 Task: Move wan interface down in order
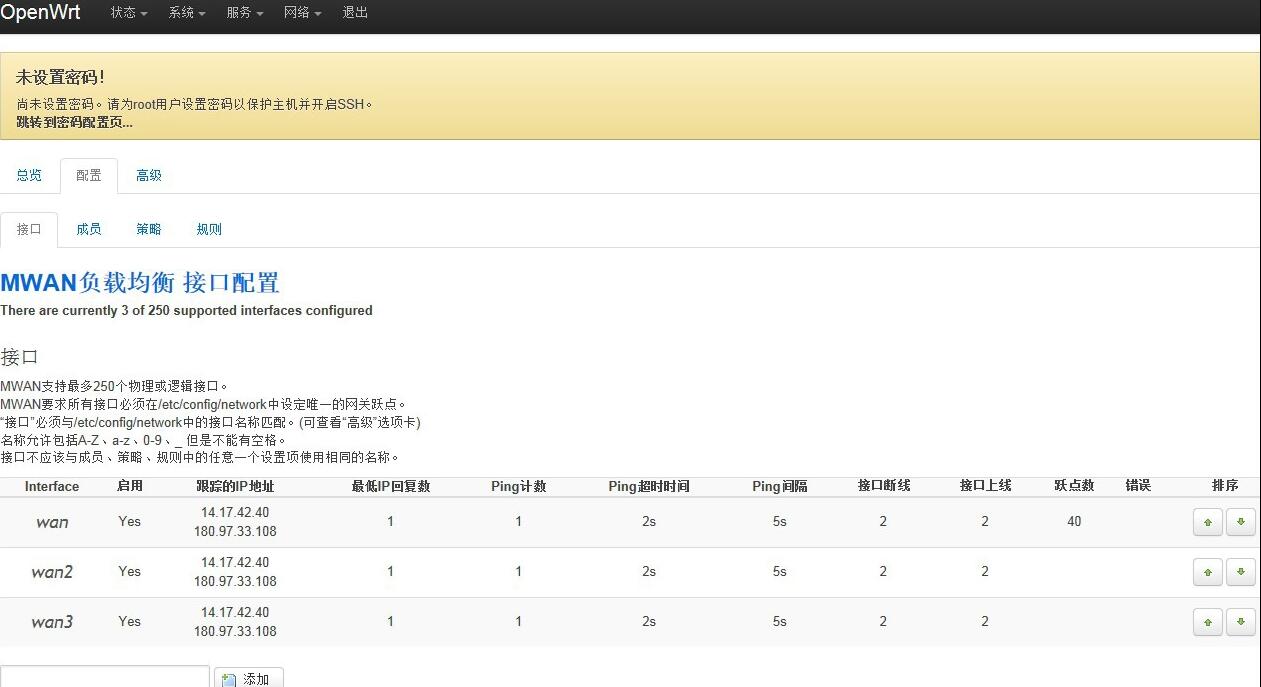tap(1240, 522)
